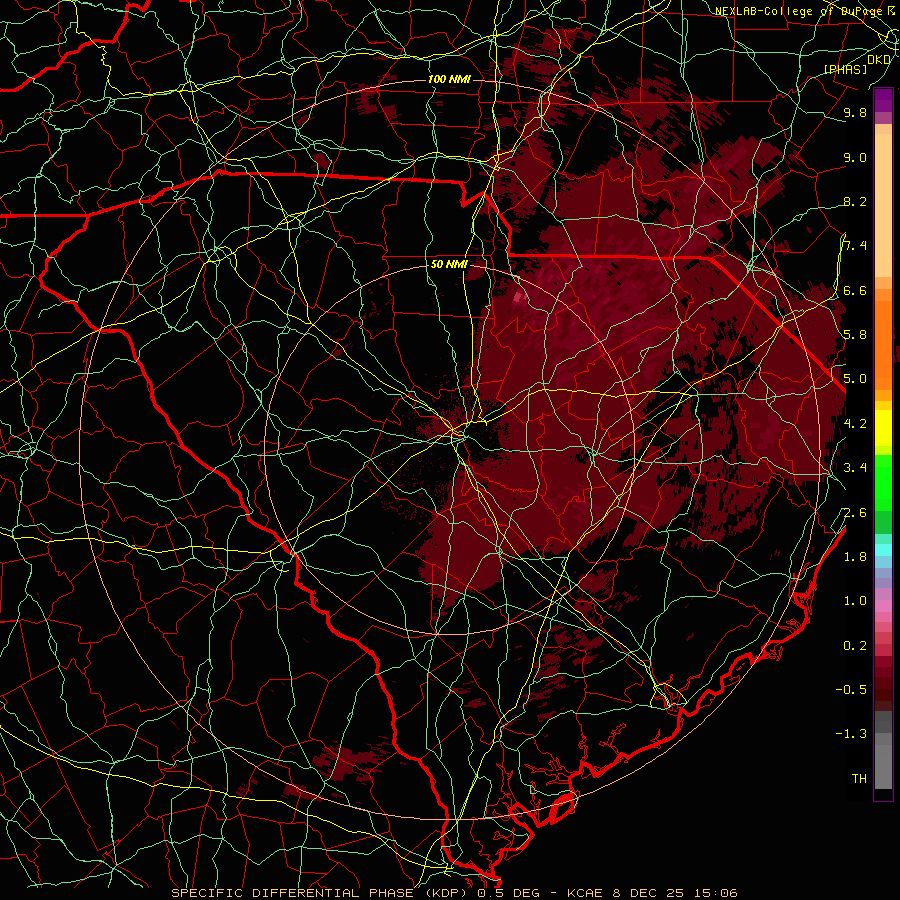Click the 8.2 scale value
Viewport: 900px width, 900px height.
tap(855, 201)
